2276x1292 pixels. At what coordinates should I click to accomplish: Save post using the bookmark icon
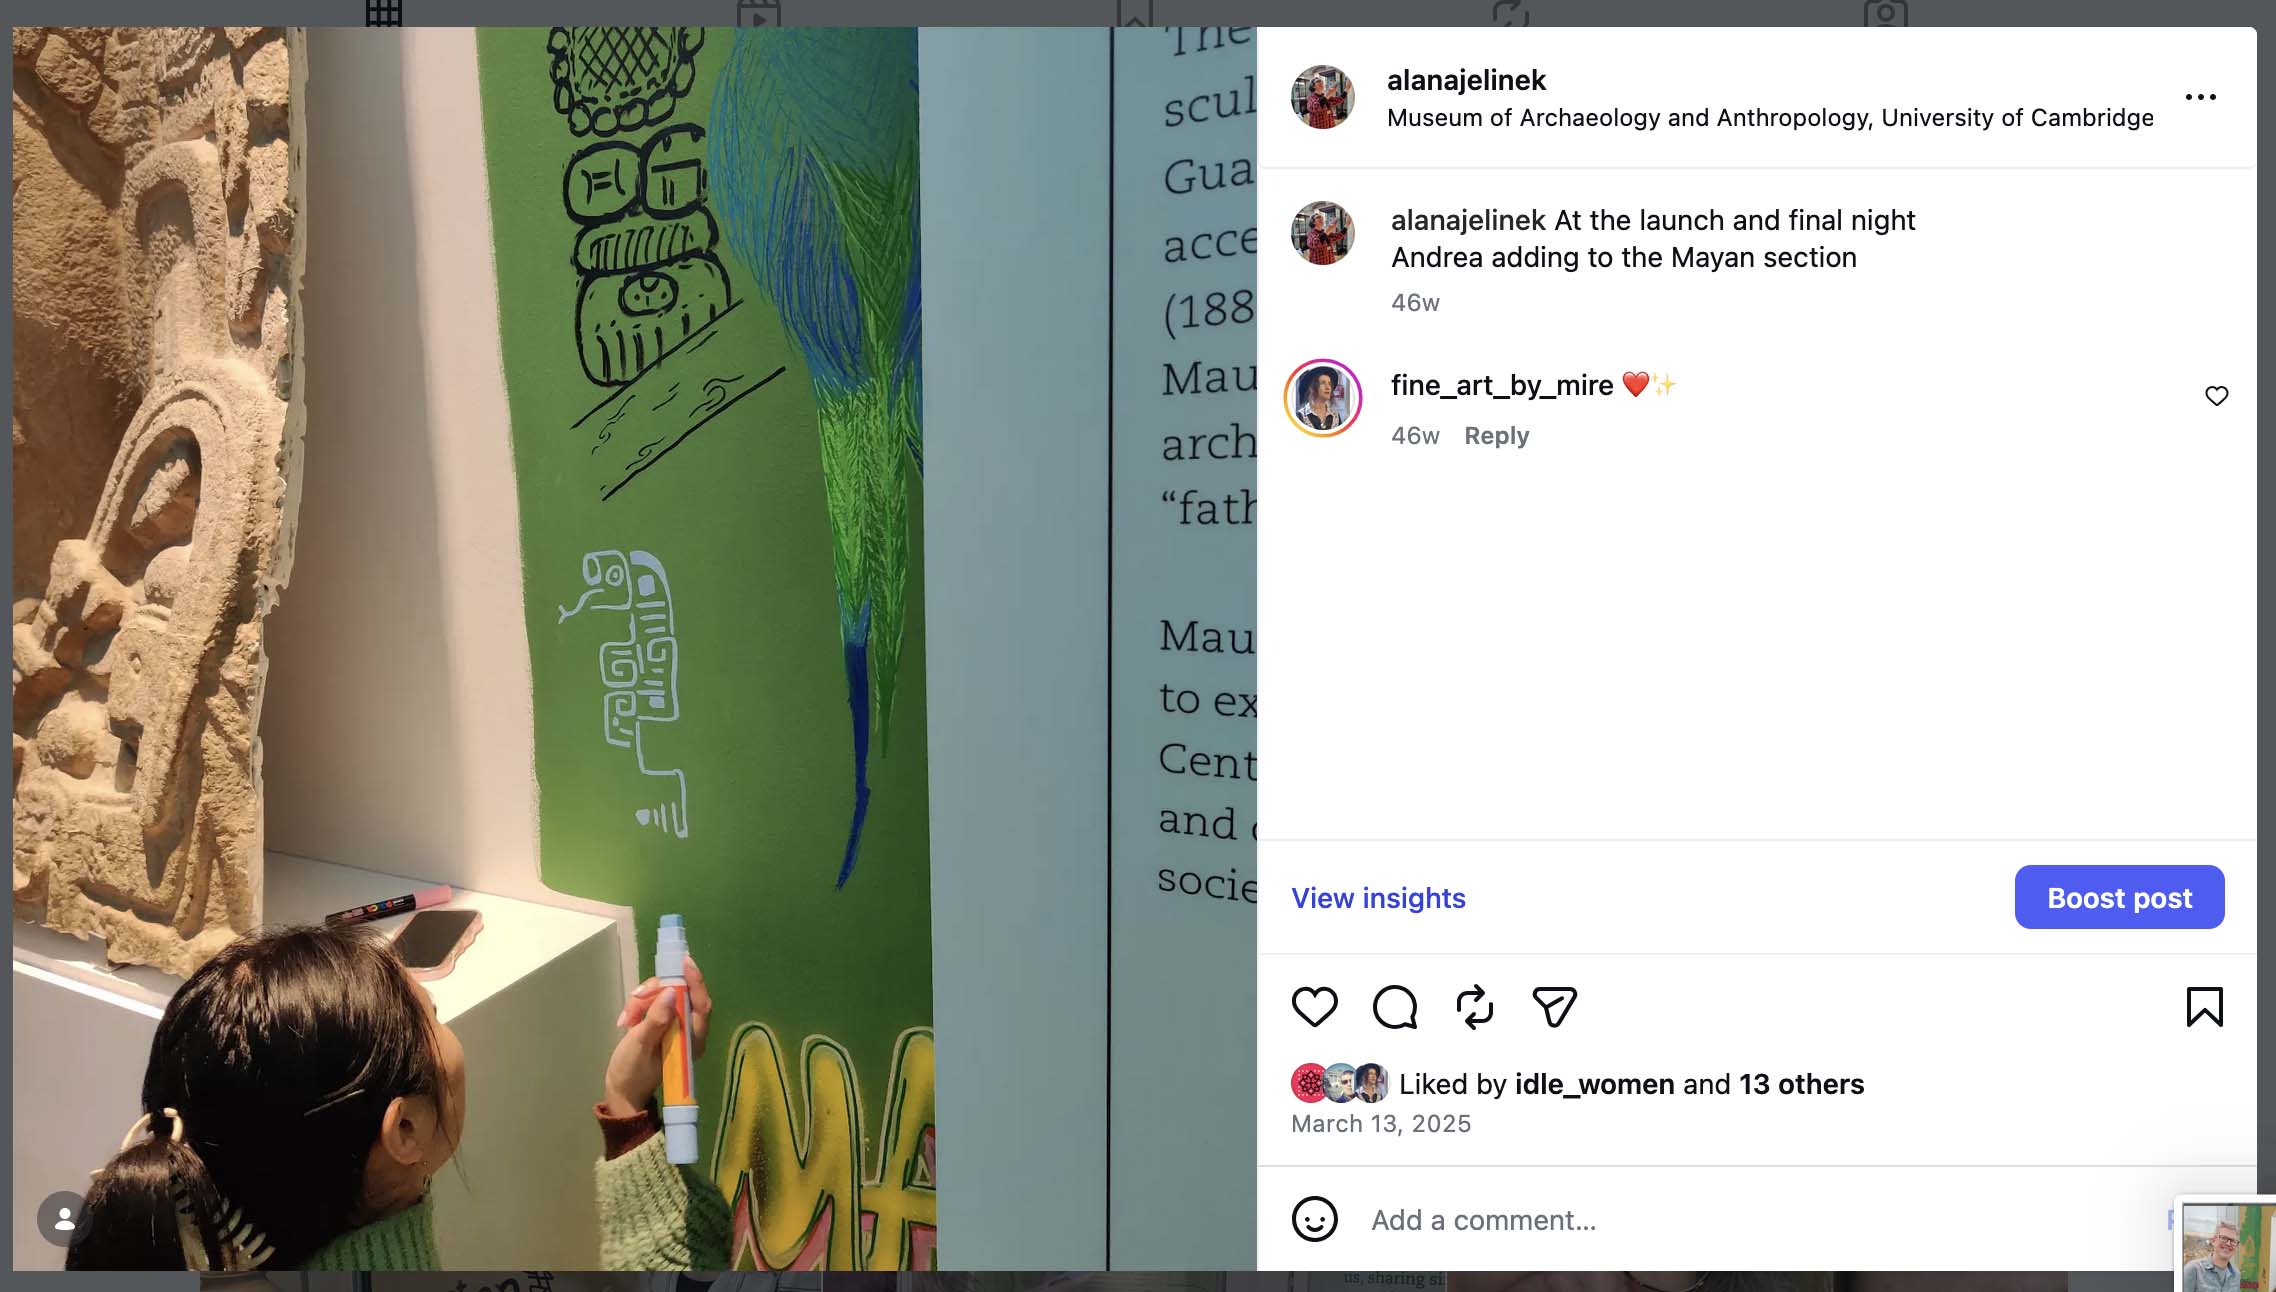point(2204,1006)
